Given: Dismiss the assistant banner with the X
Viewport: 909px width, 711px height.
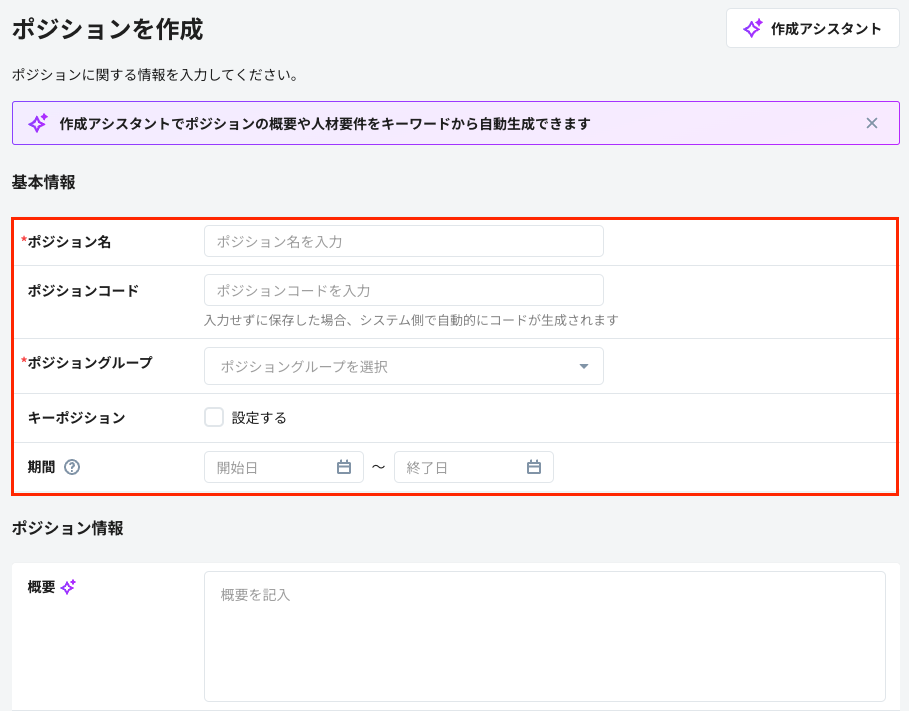Looking at the screenshot, I should click(x=871, y=122).
